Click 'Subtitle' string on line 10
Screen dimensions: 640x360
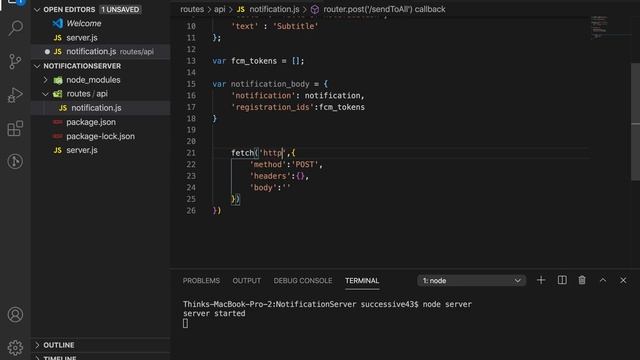pos(296,26)
